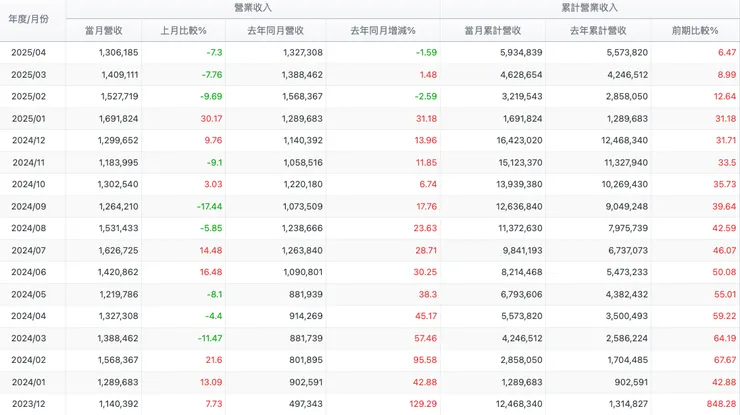740x415 pixels.
Task: Click period comparison value 848.28
Action: click(722, 404)
